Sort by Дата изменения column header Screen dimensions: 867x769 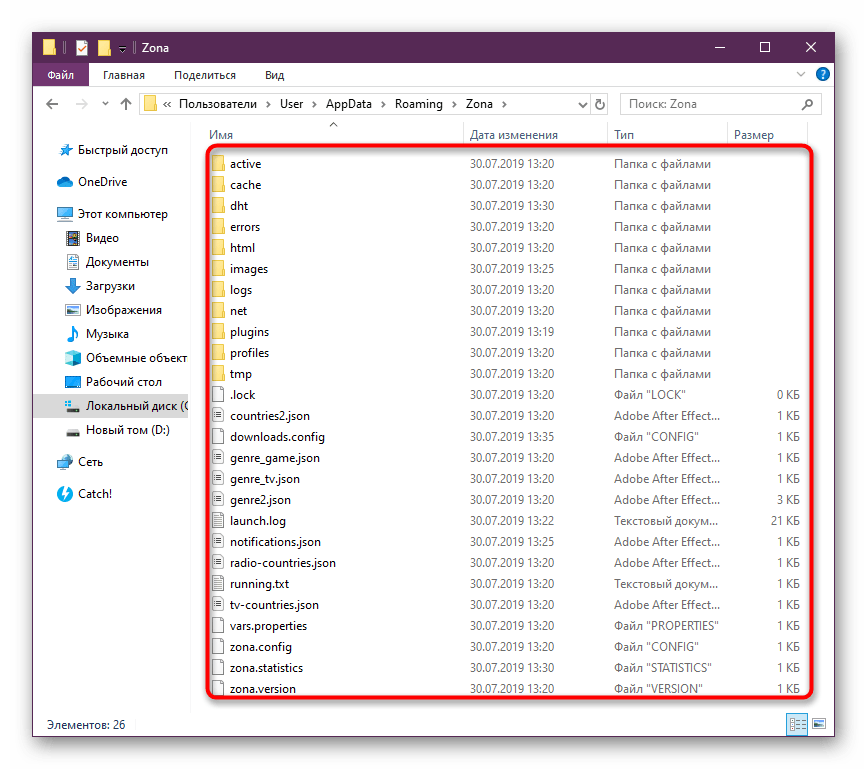click(x=514, y=135)
